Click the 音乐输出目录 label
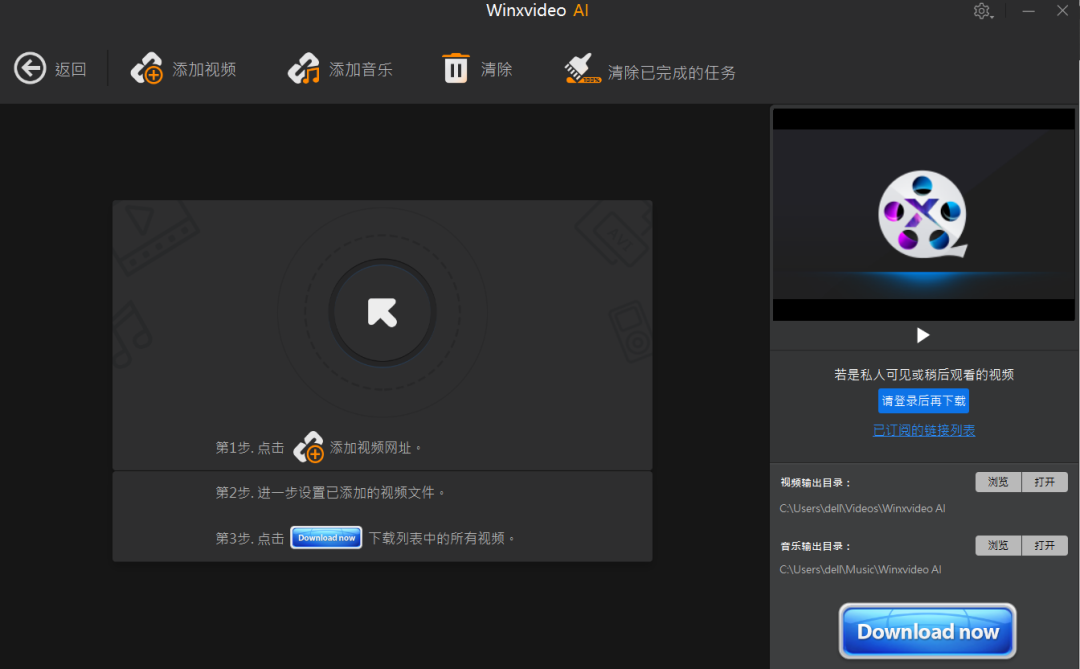Image resolution: width=1080 pixels, height=669 pixels. click(815, 546)
